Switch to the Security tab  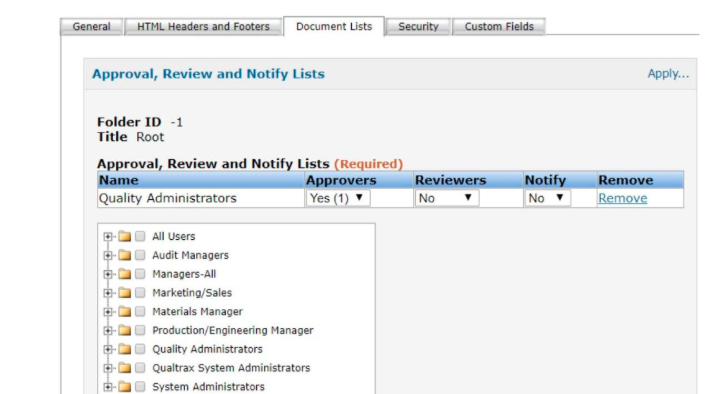coord(418,27)
